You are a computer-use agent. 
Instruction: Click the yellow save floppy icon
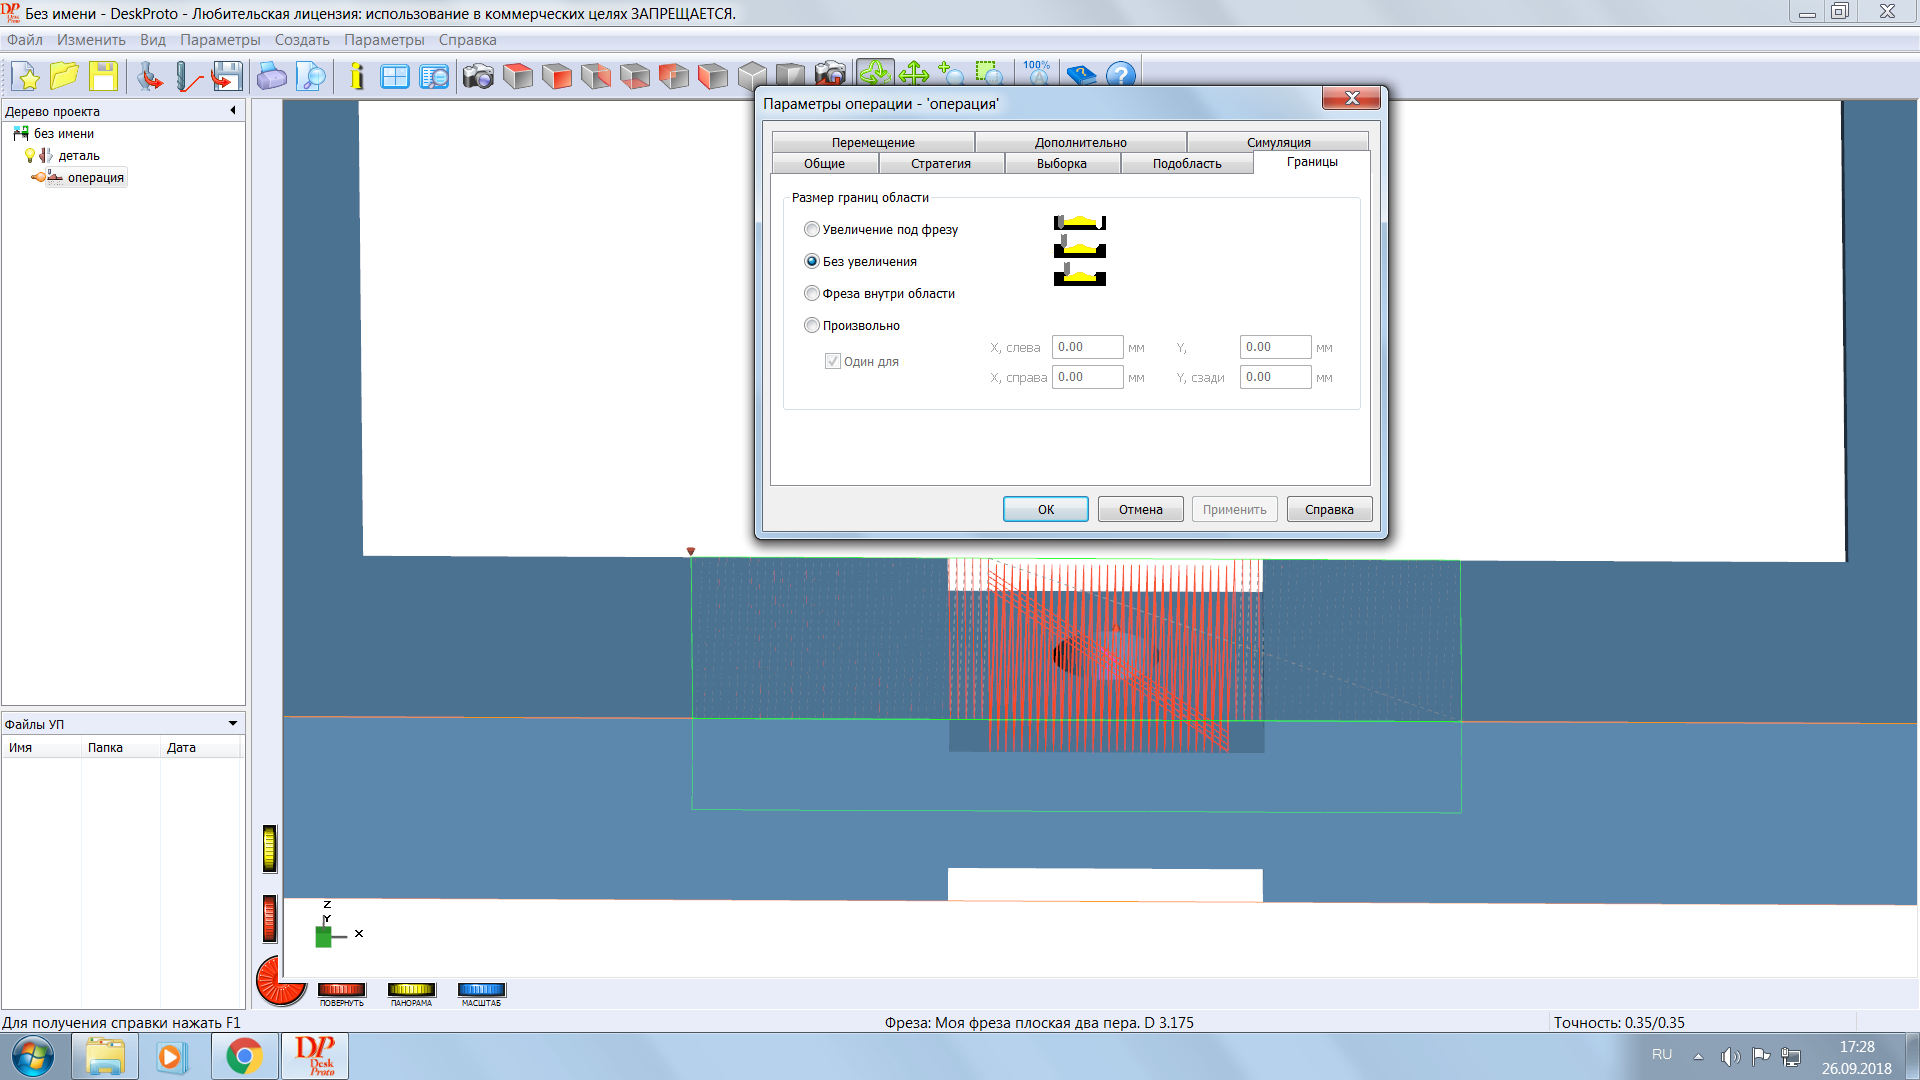(x=103, y=76)
